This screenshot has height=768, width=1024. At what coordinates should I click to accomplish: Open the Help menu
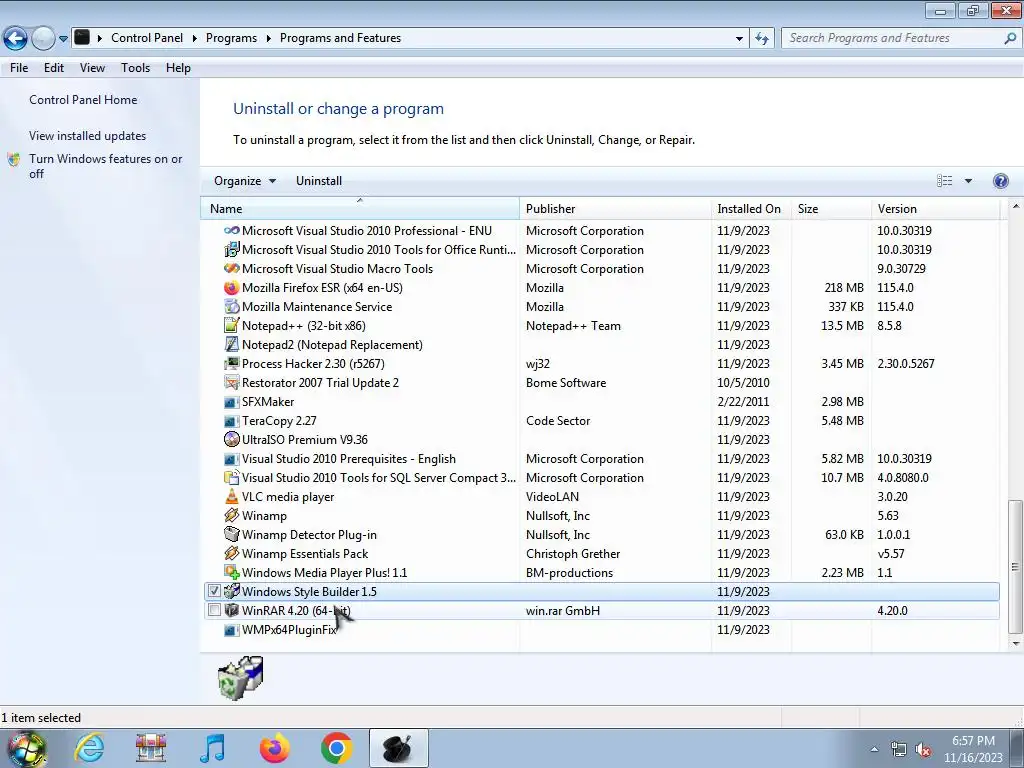178,68
